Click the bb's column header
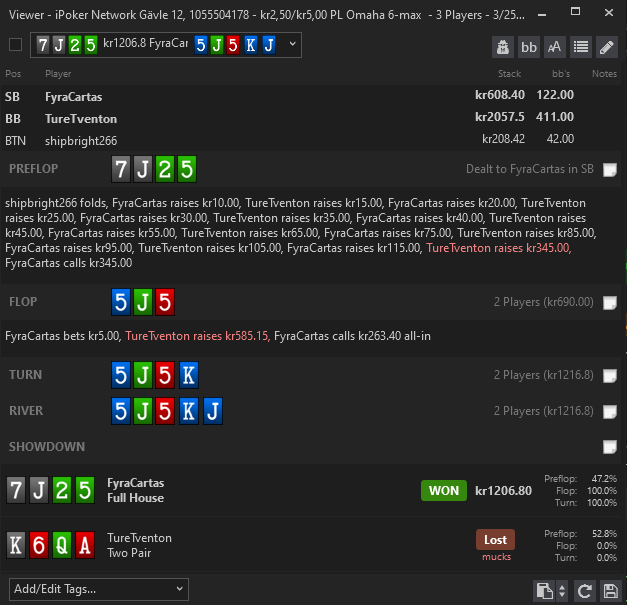Viewport: 627px width, 605px height. tap(561, 74)
